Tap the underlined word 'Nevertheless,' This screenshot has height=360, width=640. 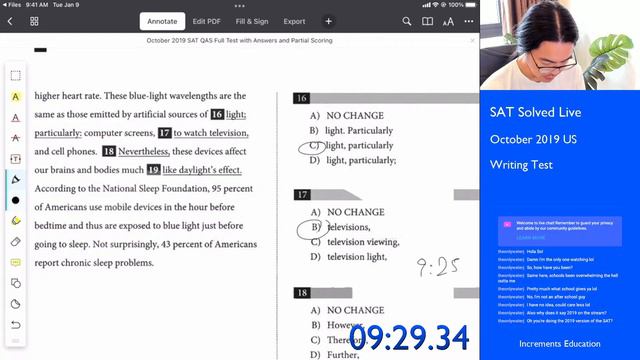tap(144, 151)
